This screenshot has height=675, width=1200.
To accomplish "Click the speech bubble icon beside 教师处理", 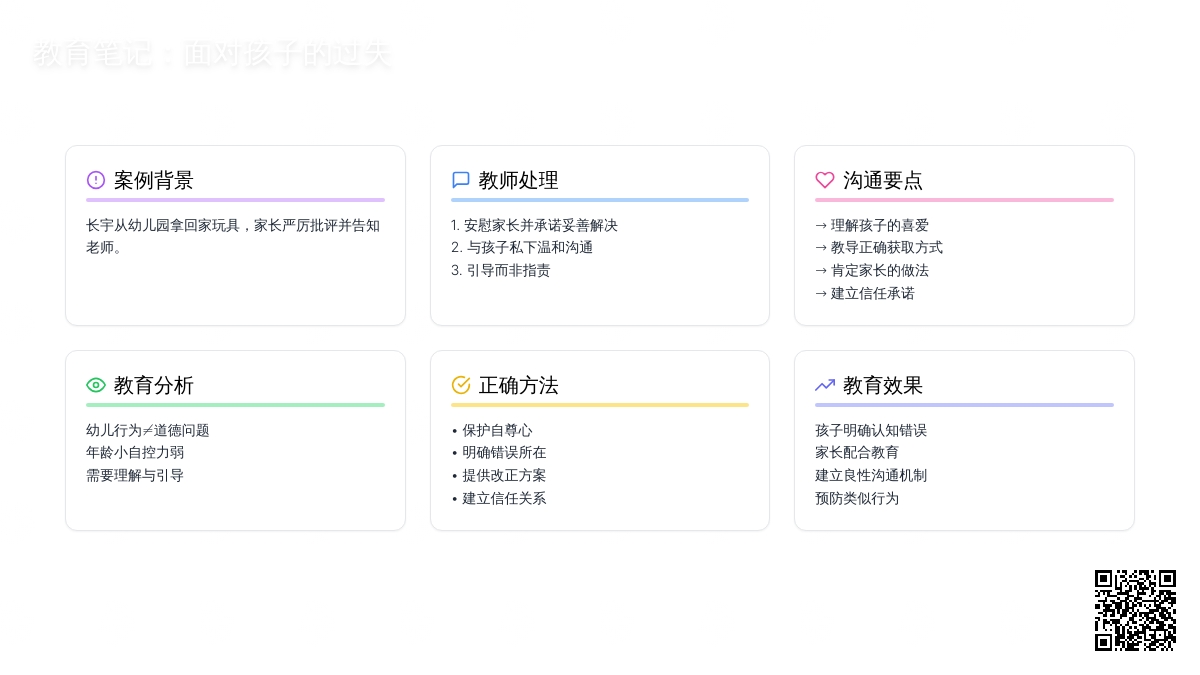I will point(461,180).
